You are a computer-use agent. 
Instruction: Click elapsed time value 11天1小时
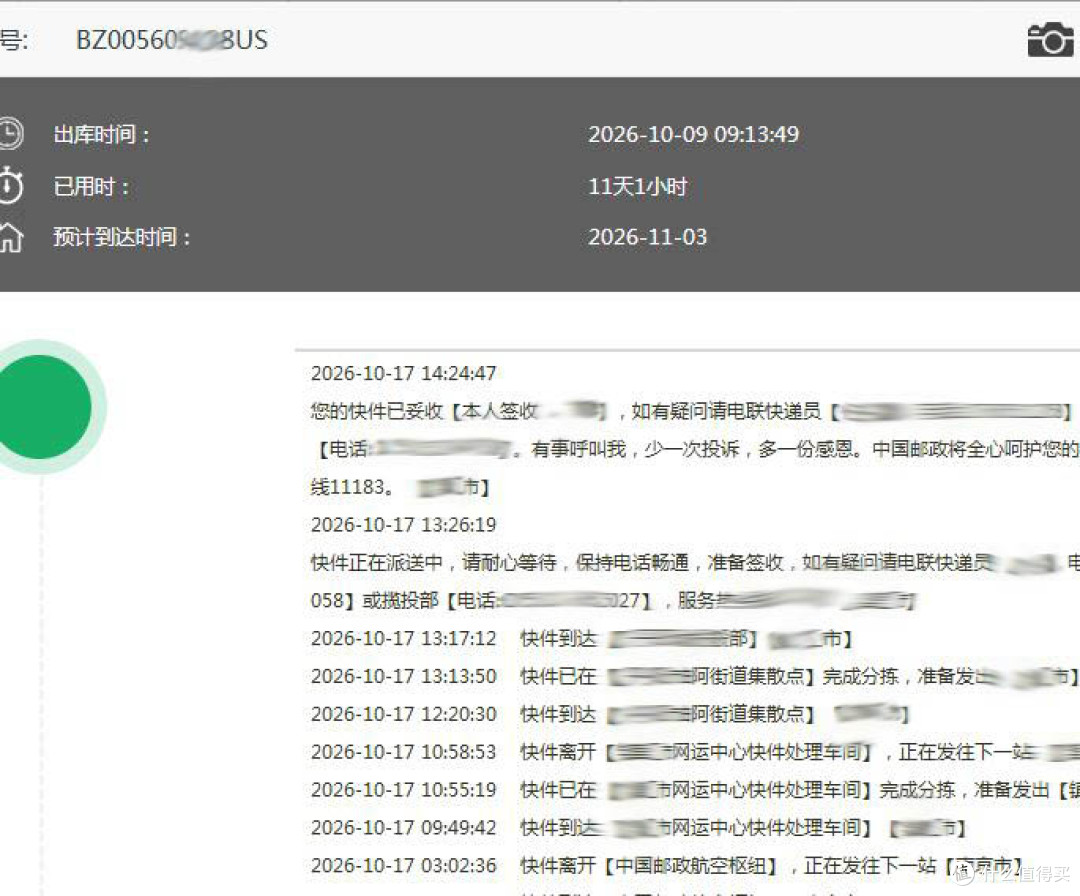click(637, 187)
